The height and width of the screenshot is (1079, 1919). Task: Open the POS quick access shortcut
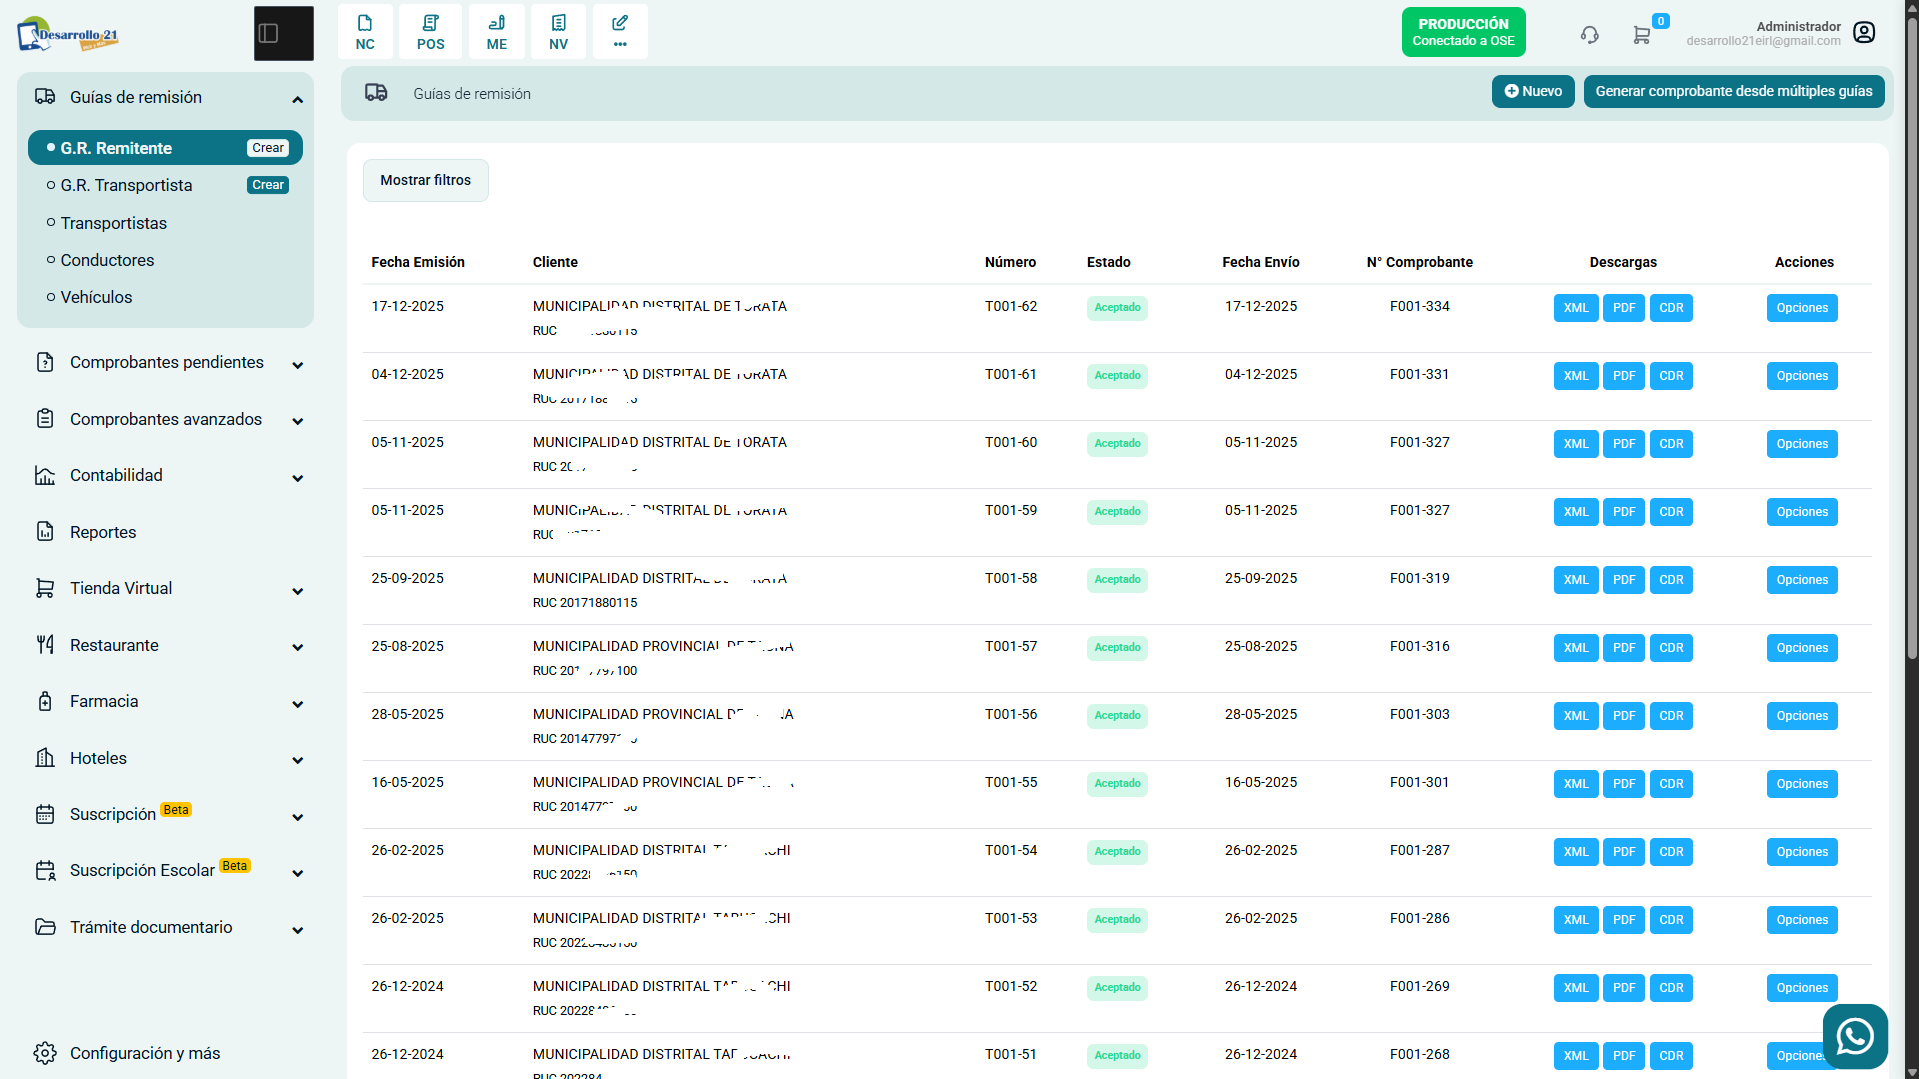tap(431, 32)
